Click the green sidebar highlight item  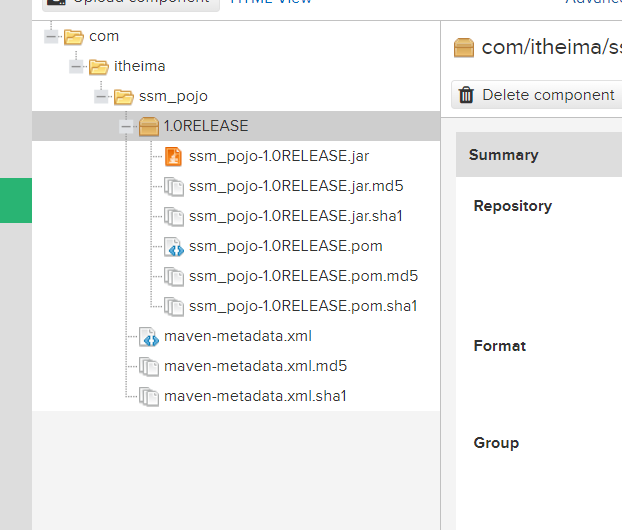[x=16, y=200]
